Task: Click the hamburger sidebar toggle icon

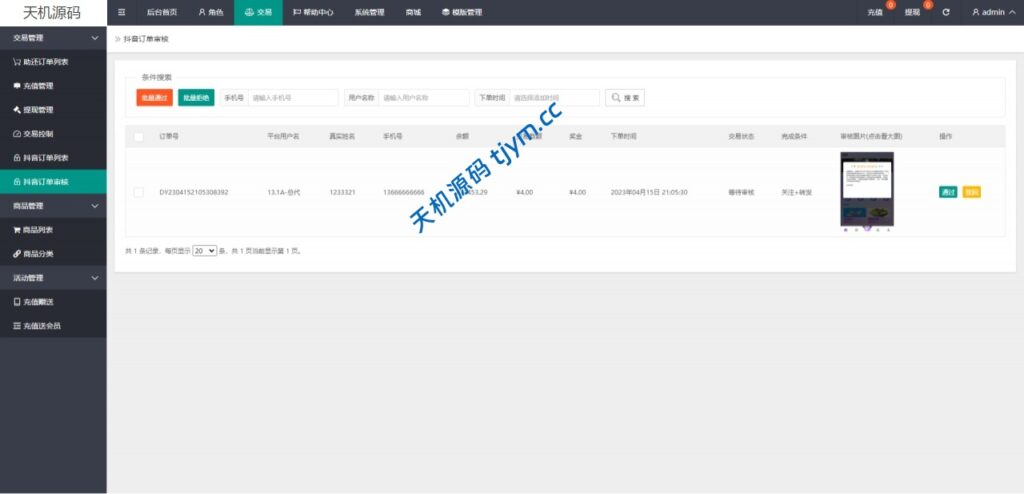Action: [122, 12]
